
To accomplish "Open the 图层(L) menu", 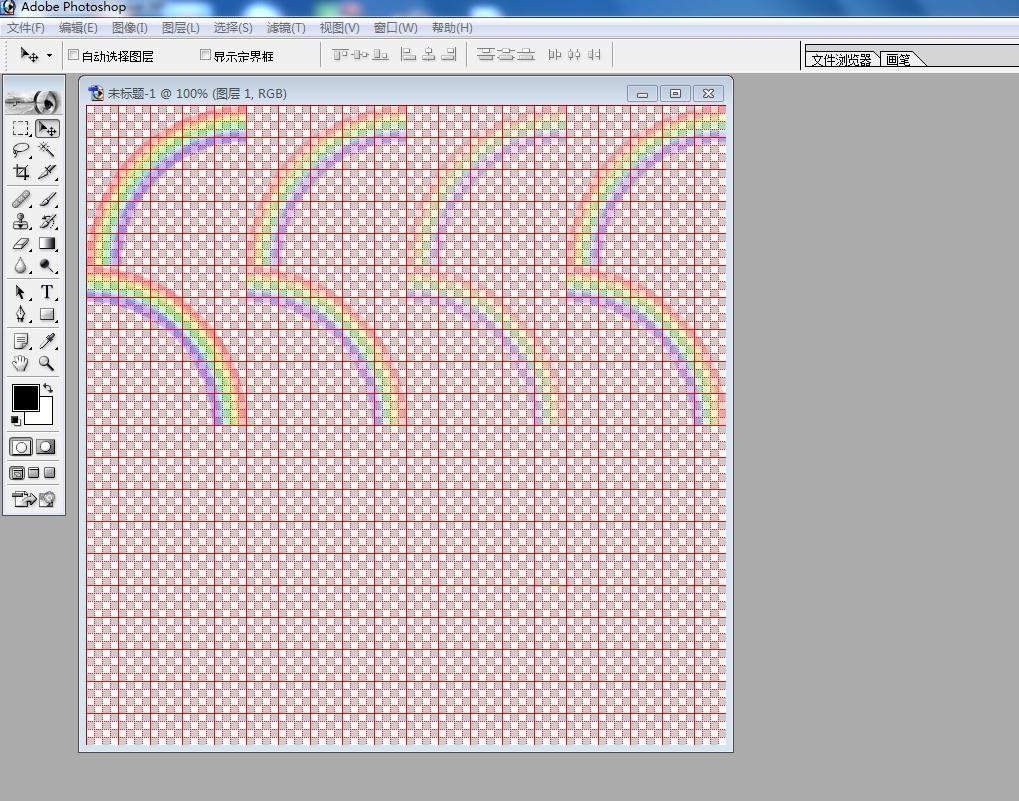I will click(181, 28).
